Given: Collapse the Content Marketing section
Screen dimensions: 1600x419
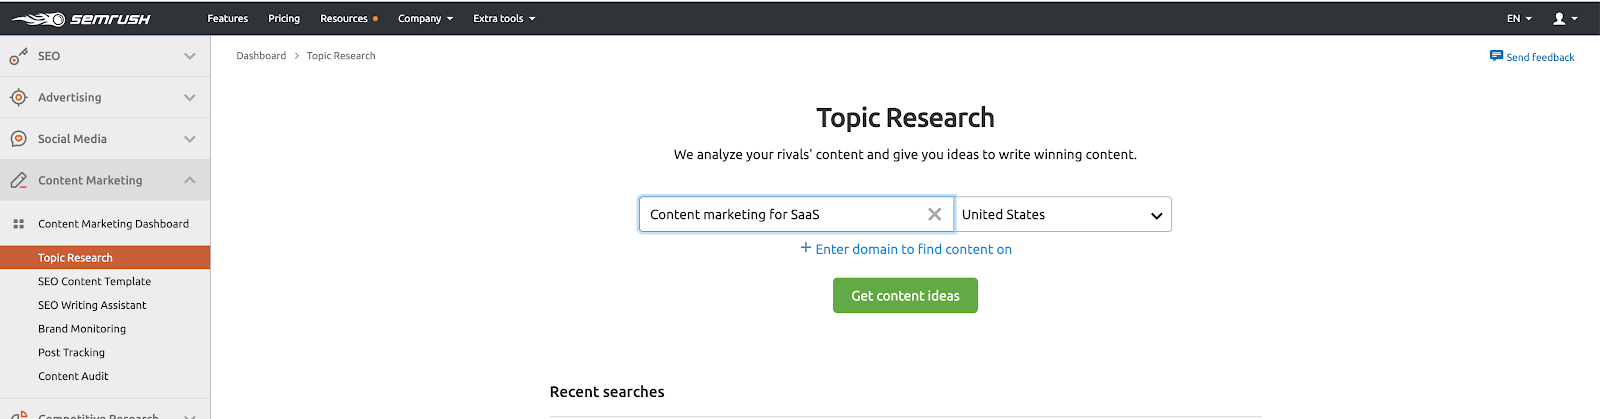Looking at the screenshot, I should (x=190, y=181).
